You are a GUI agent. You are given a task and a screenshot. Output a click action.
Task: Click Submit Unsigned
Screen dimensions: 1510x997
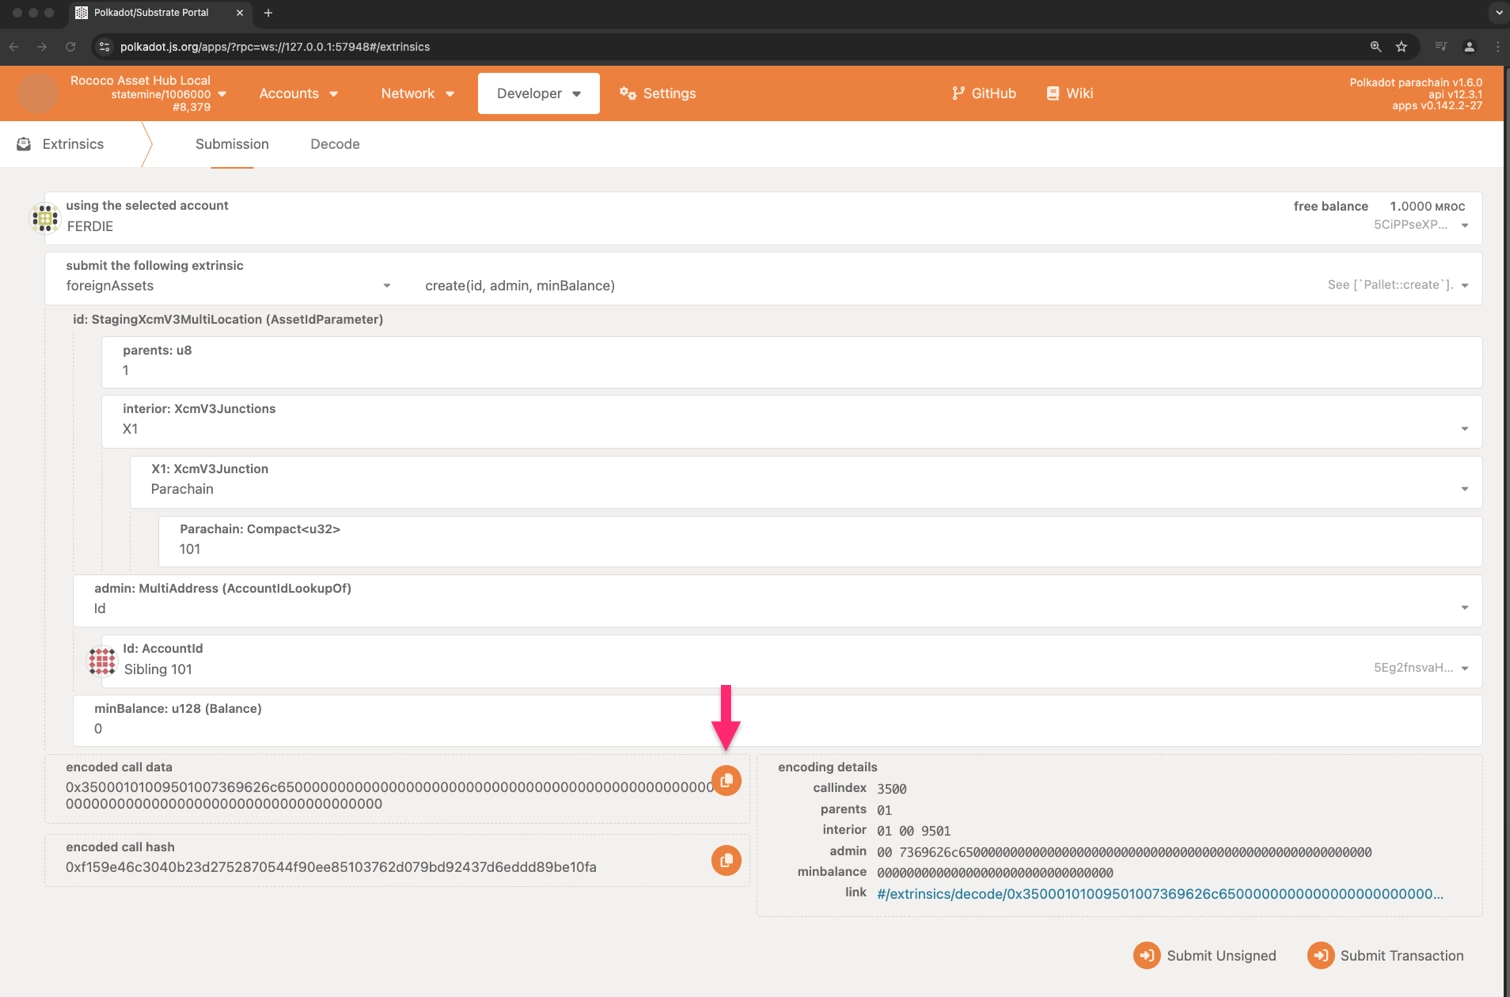tap(1205, 955)
